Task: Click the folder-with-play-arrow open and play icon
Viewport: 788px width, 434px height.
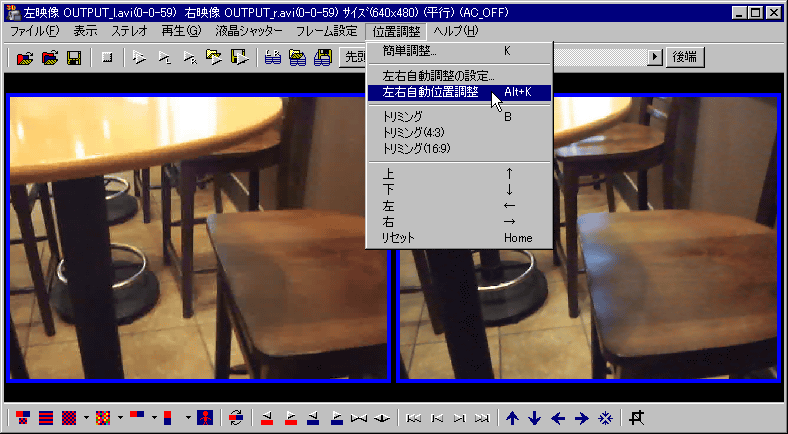Action: 215,57
